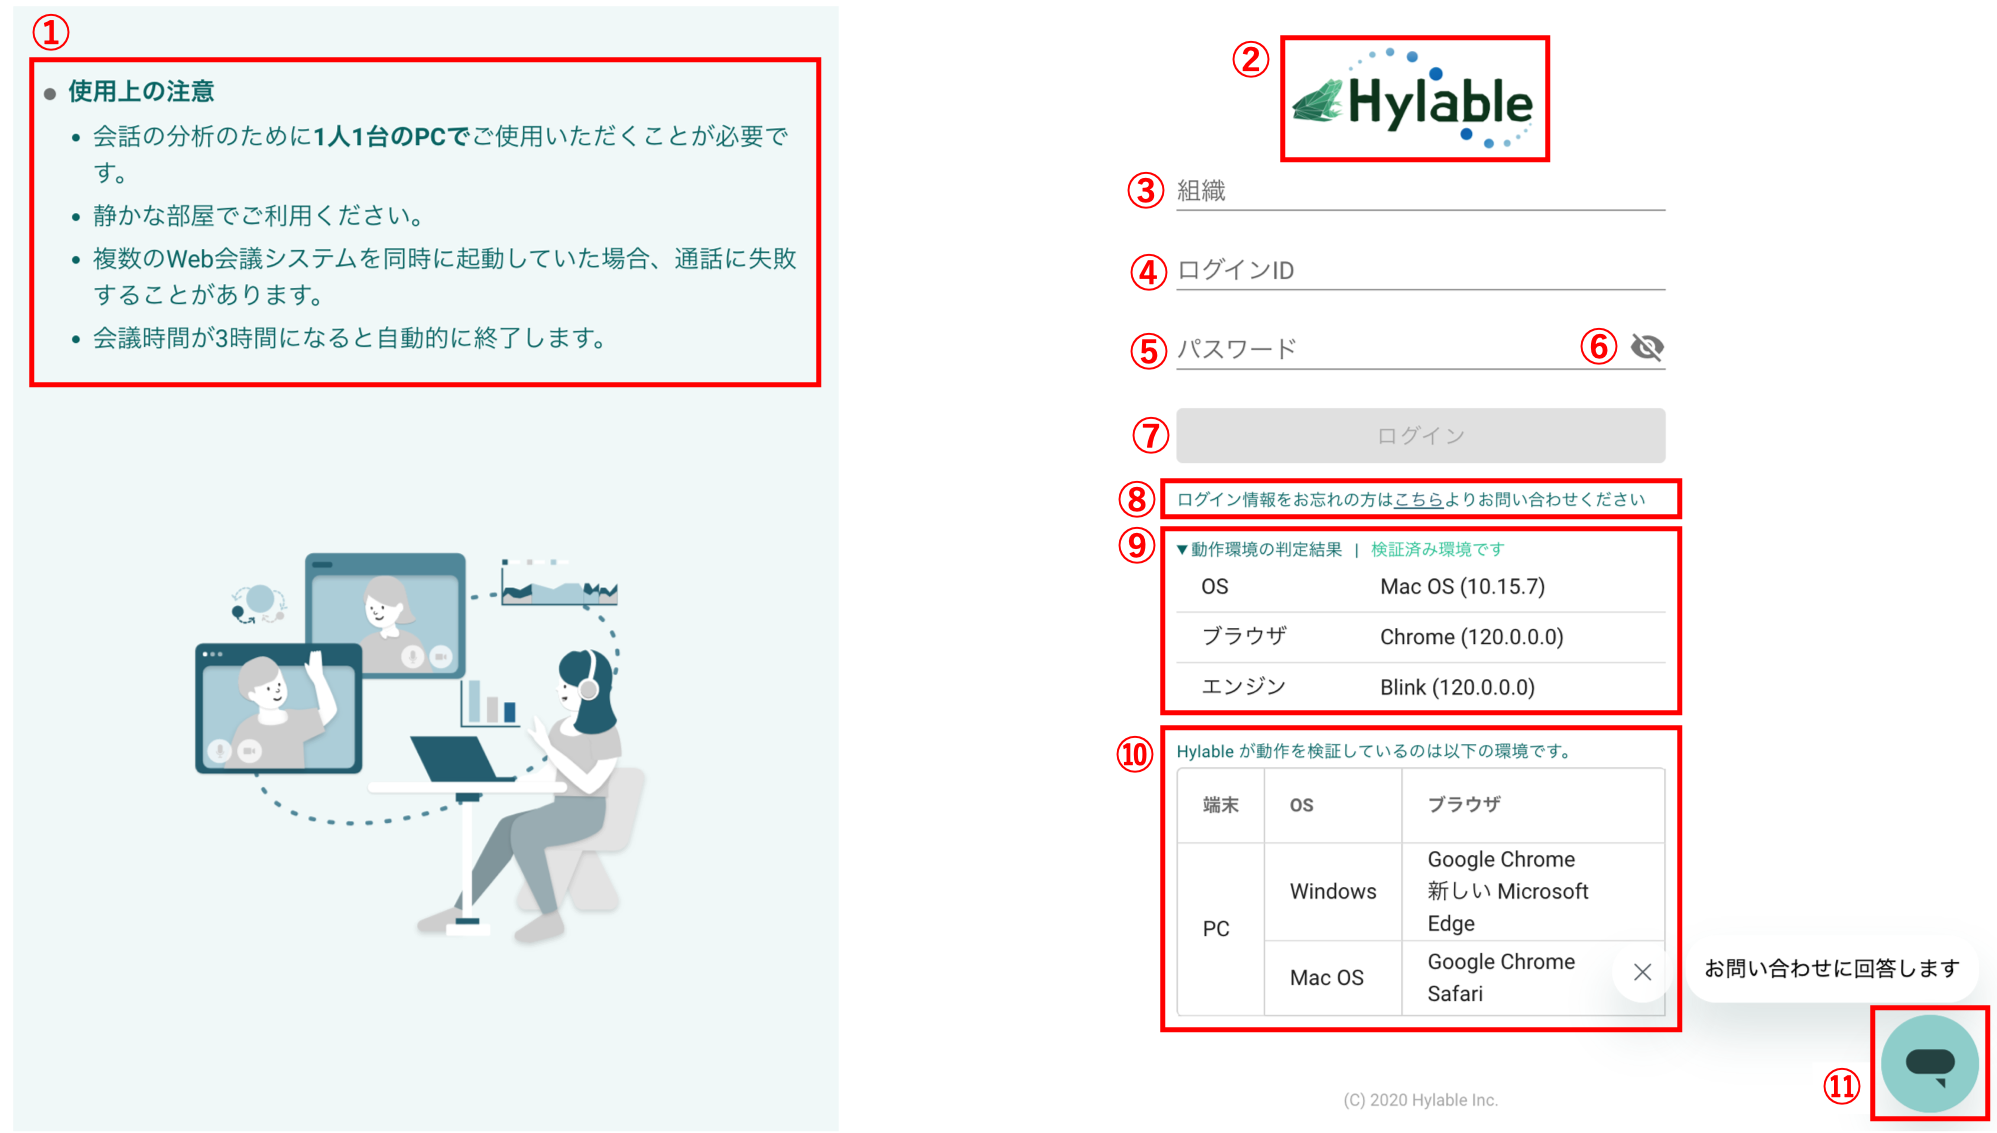Viewport: 1997px width, 1133px height.
Task: Click the Windows cell in environment table
Action: (x=1332, y=891)
